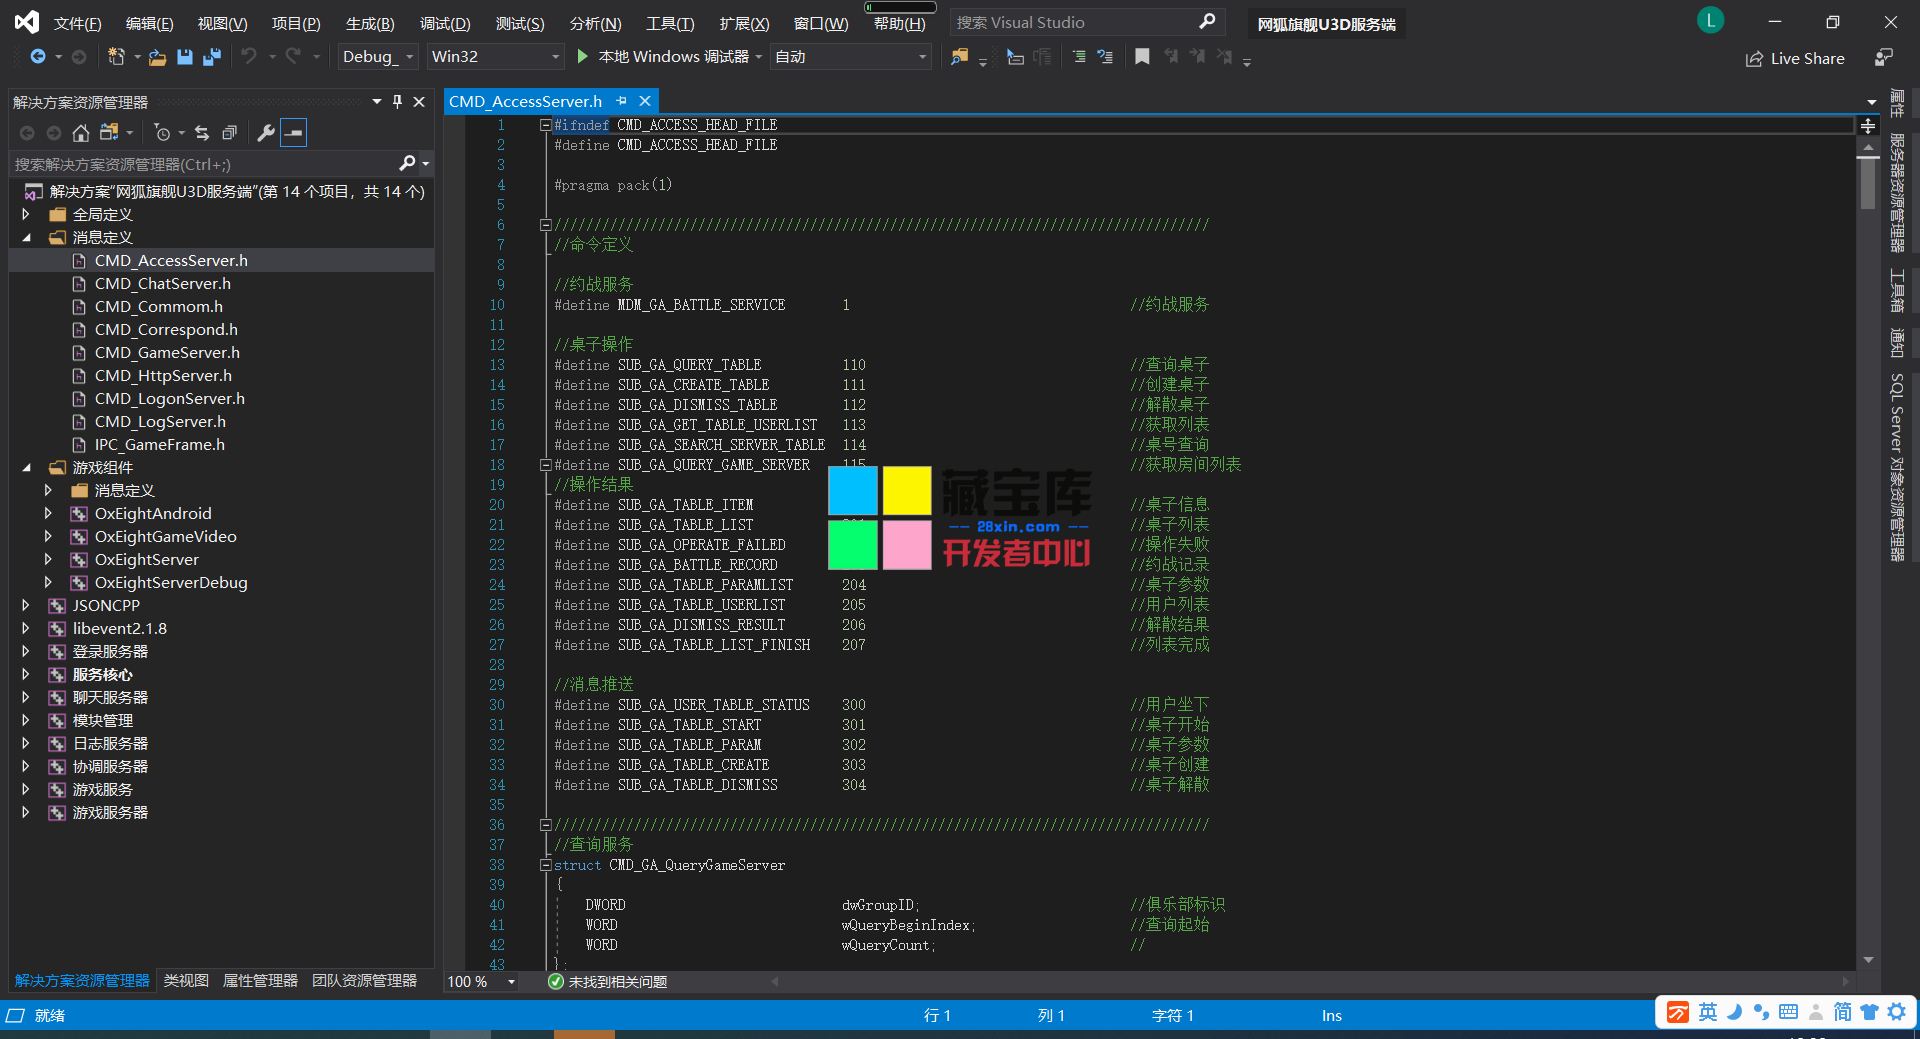The height and width of the screenshot is (1039, 1920).
Task: Toggle a bookmark on the current line
Action: 1142,57
